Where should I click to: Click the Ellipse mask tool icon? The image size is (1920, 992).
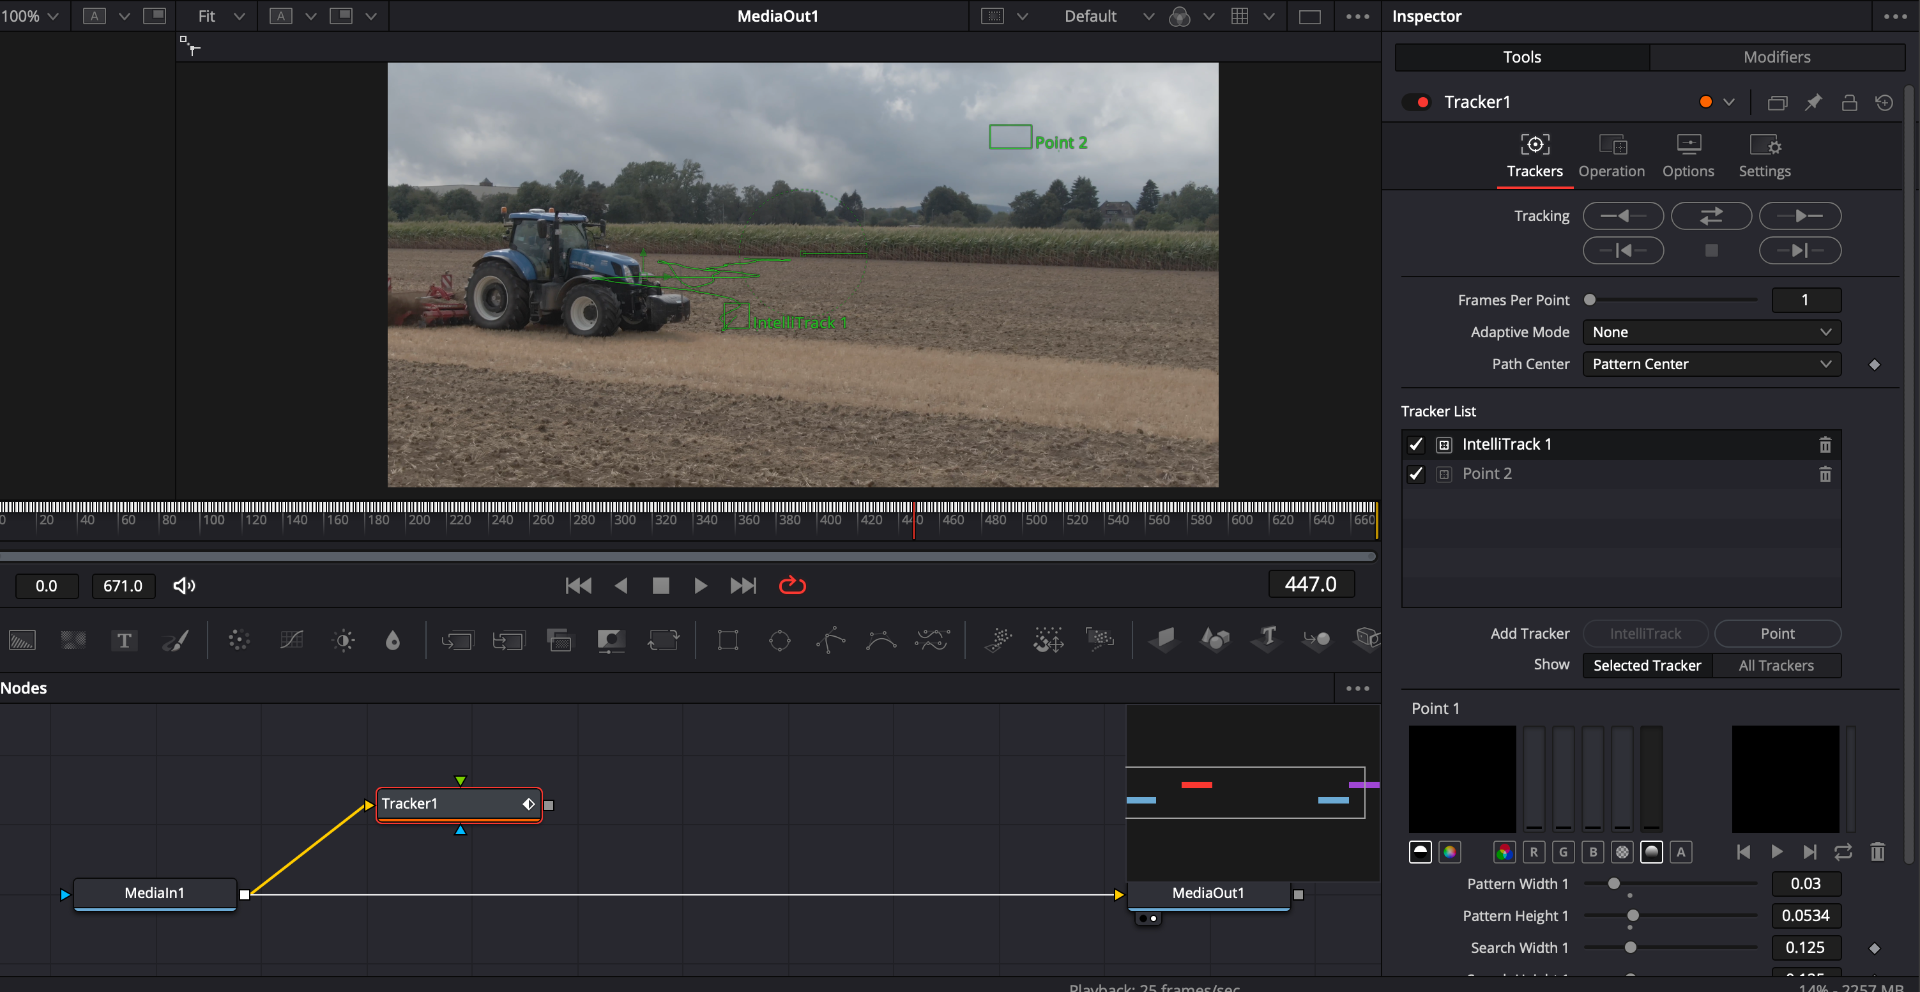(780, 641)
